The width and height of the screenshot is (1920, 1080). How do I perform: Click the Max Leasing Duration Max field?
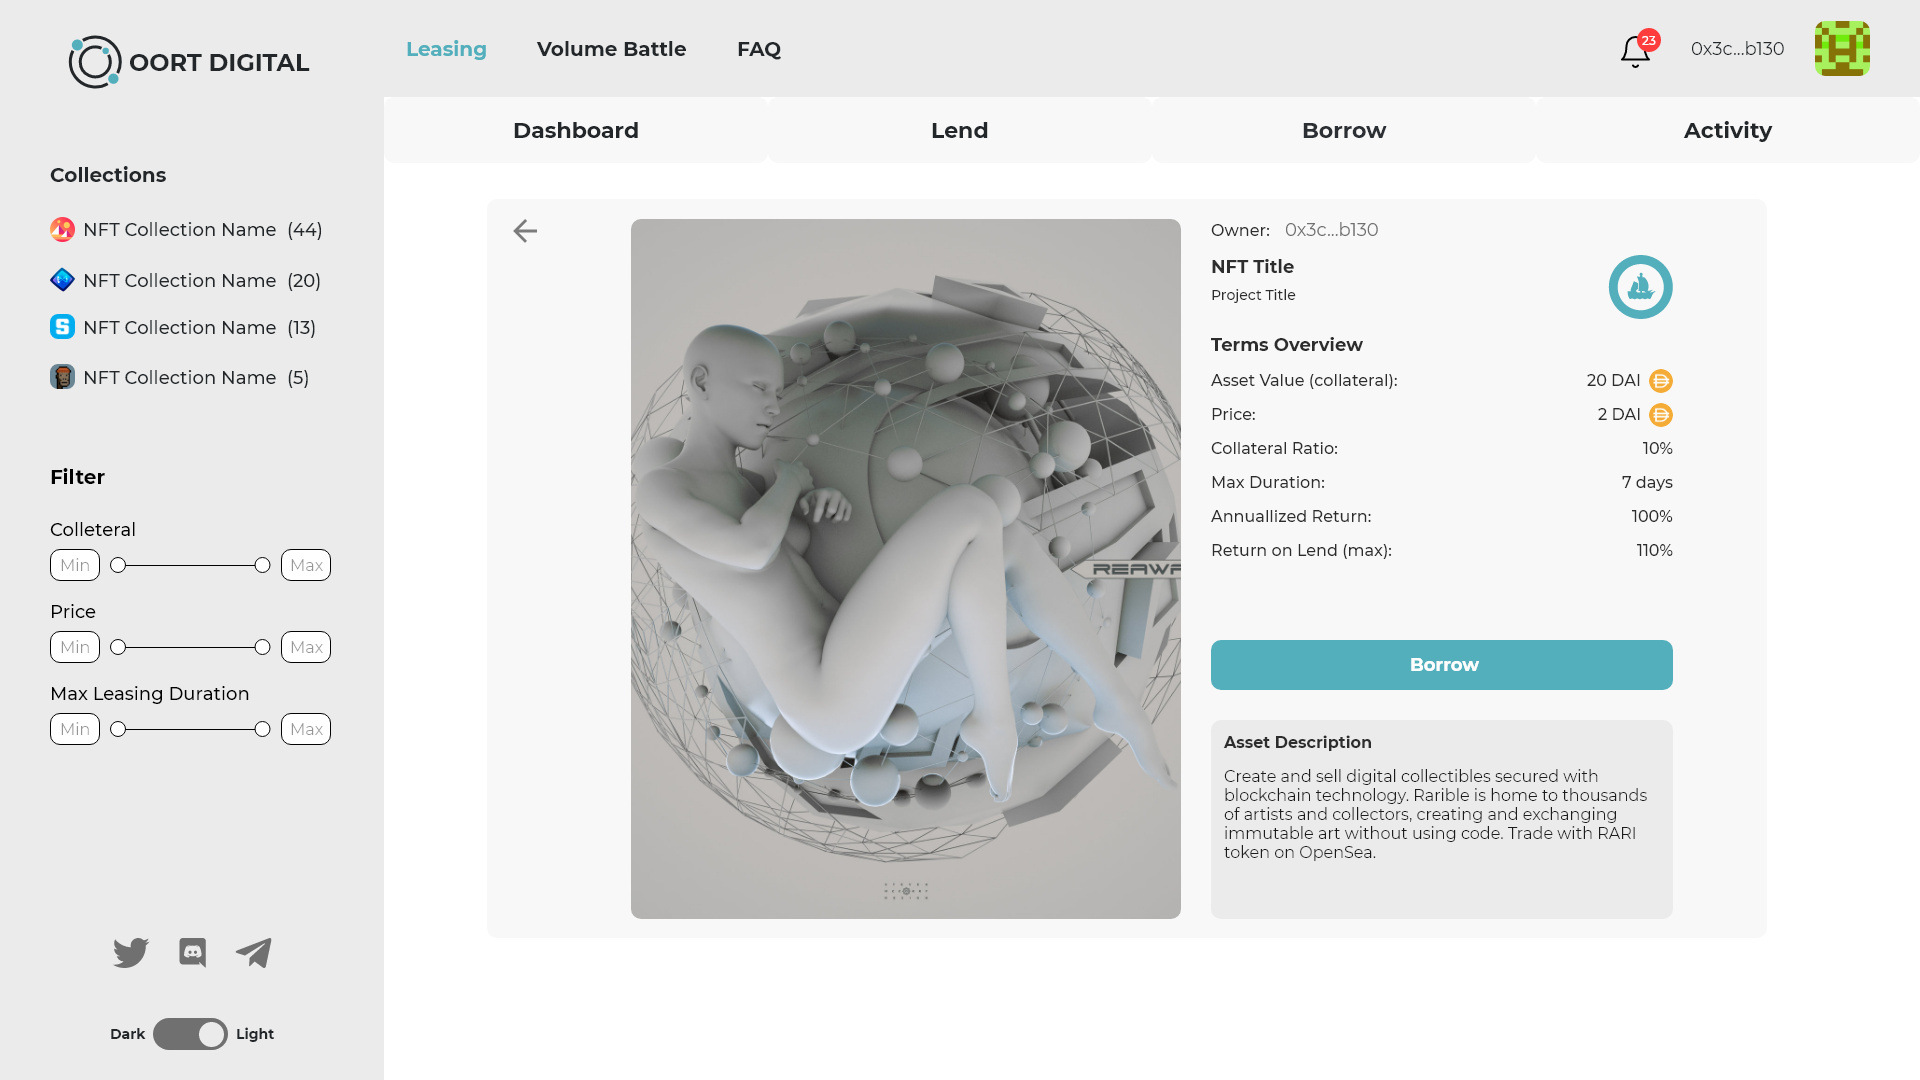[x=306, y=729]
